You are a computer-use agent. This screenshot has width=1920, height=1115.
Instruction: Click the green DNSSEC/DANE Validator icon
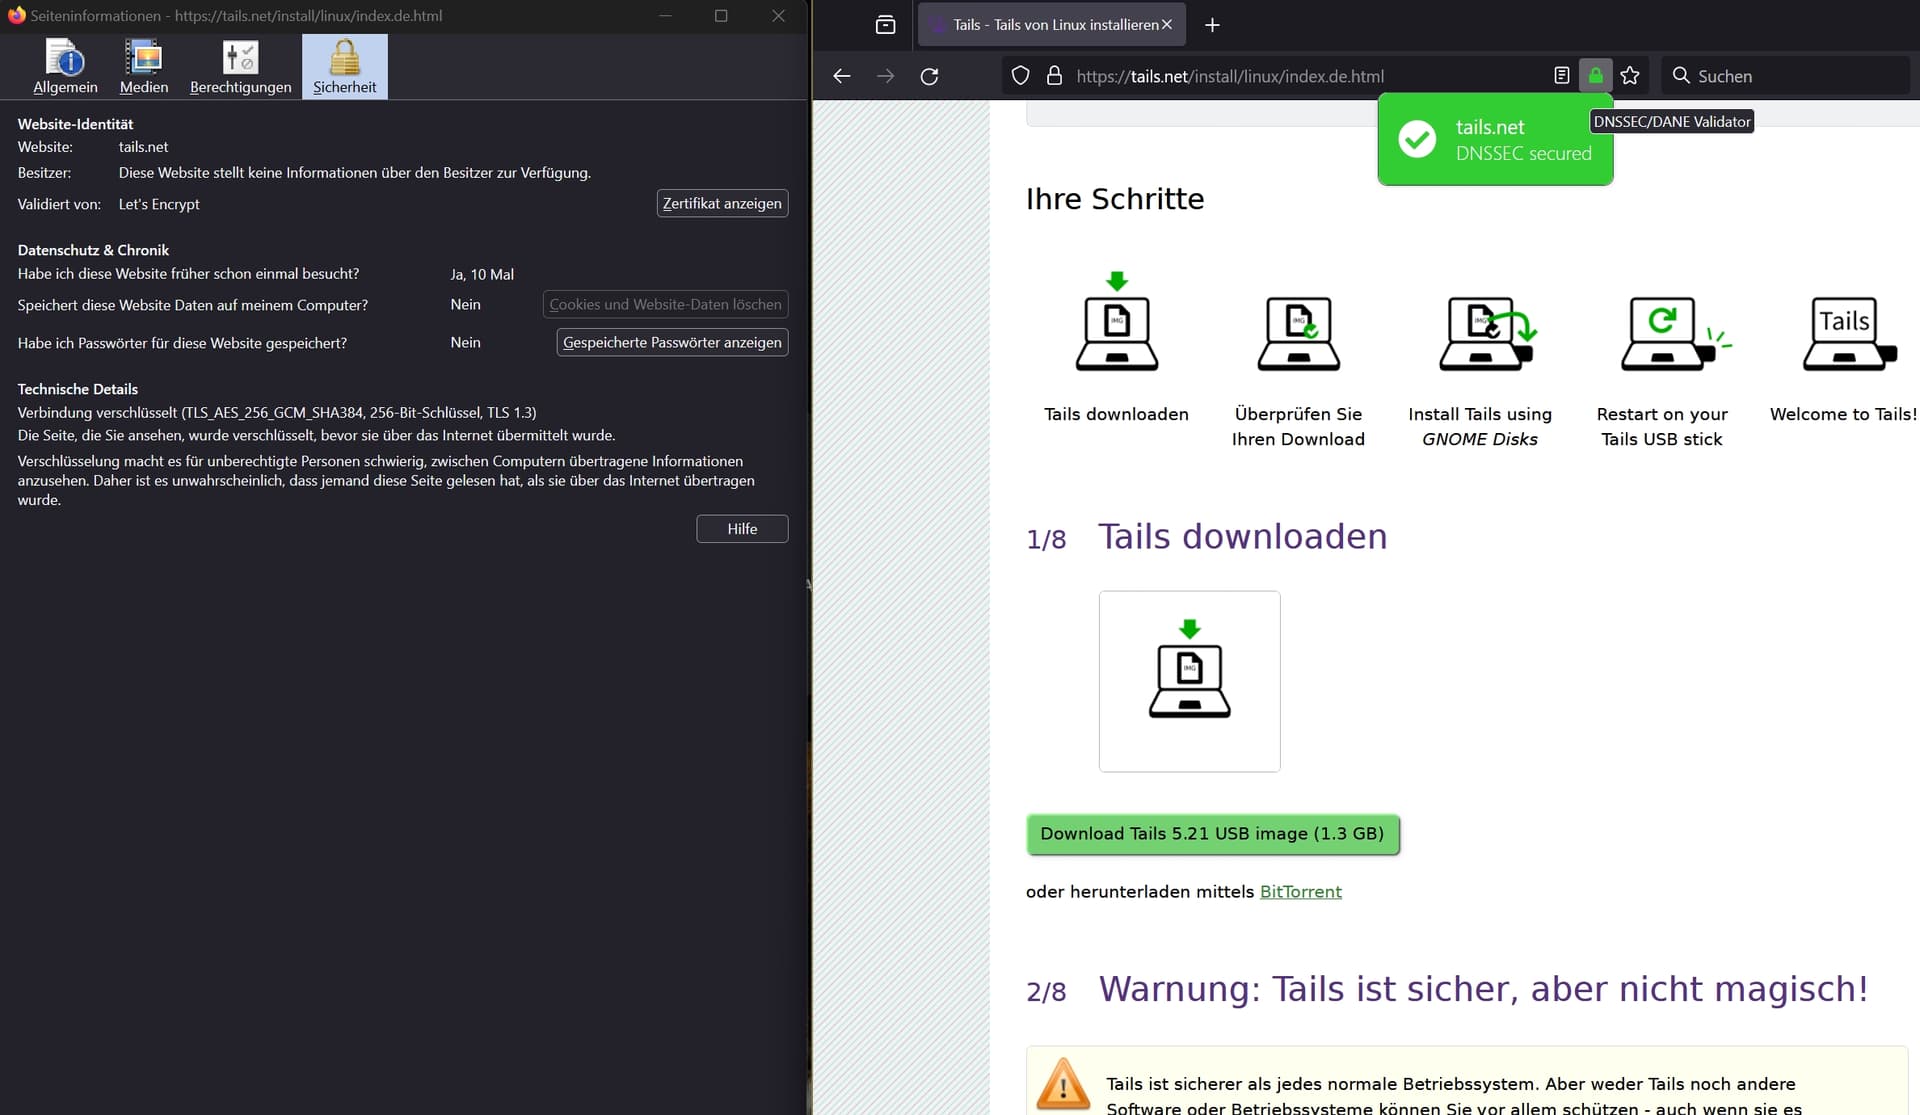(1595, 76)
